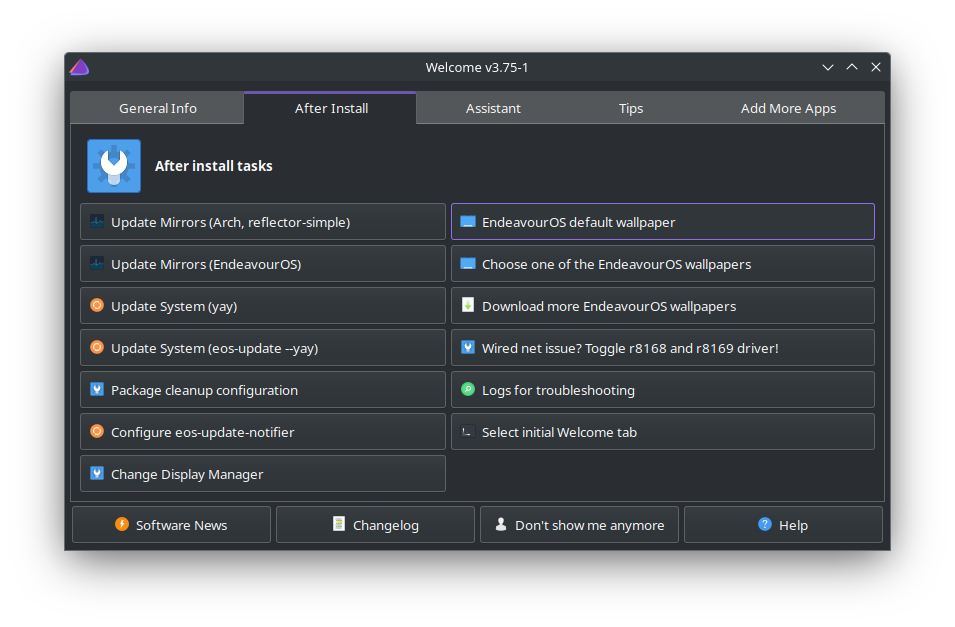Click the wrench After install tasks icon
Viewport: 955px width, 627px height.
click(x=114, y=166)
